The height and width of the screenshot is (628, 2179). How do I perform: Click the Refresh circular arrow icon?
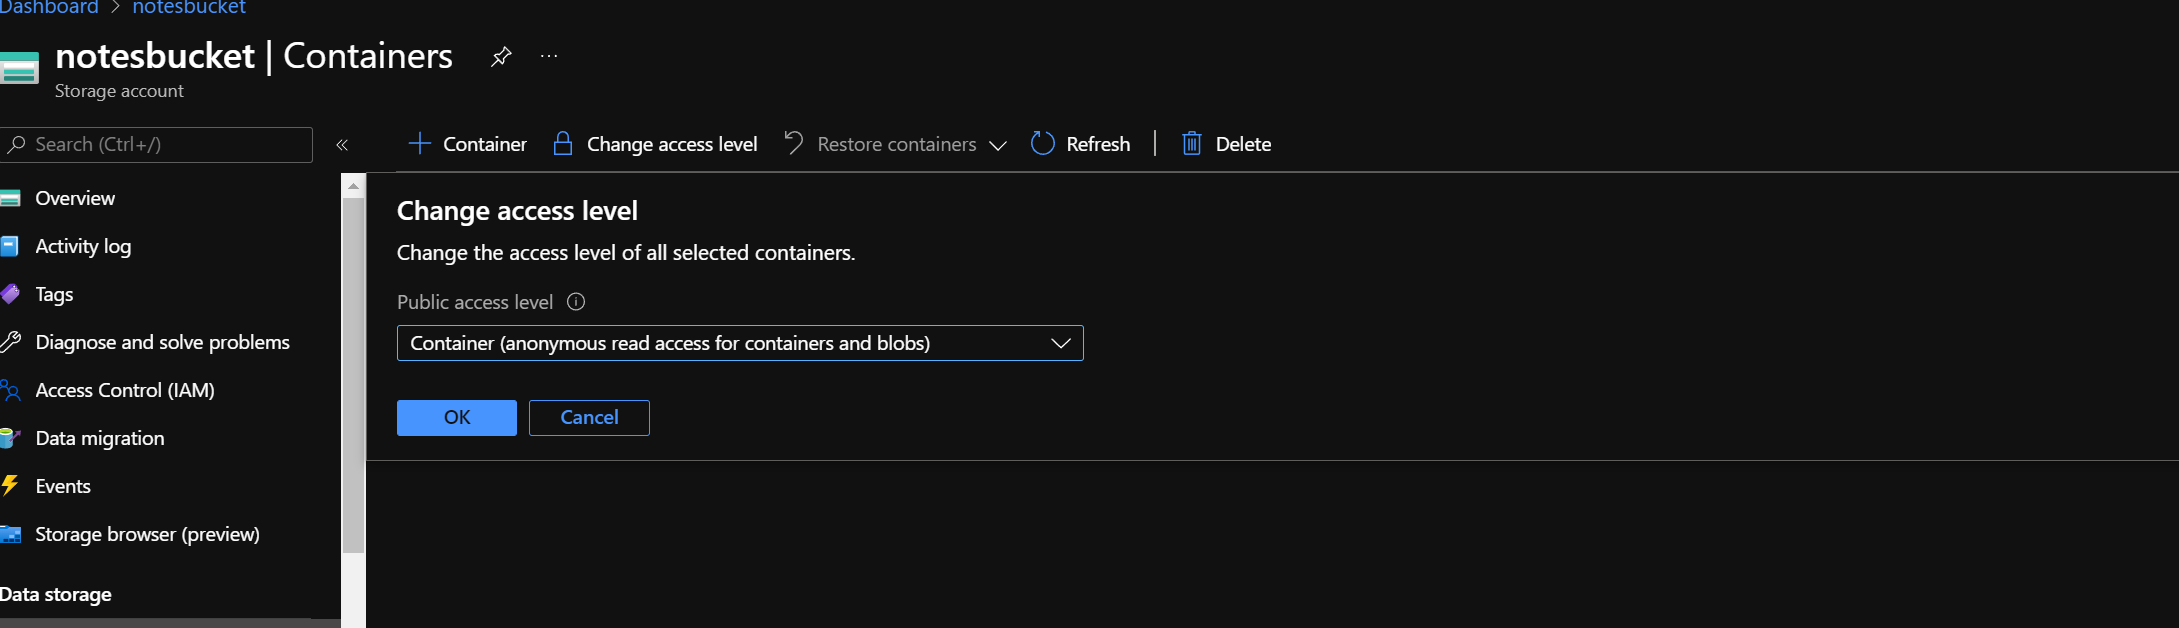[x=1042, y=143]
